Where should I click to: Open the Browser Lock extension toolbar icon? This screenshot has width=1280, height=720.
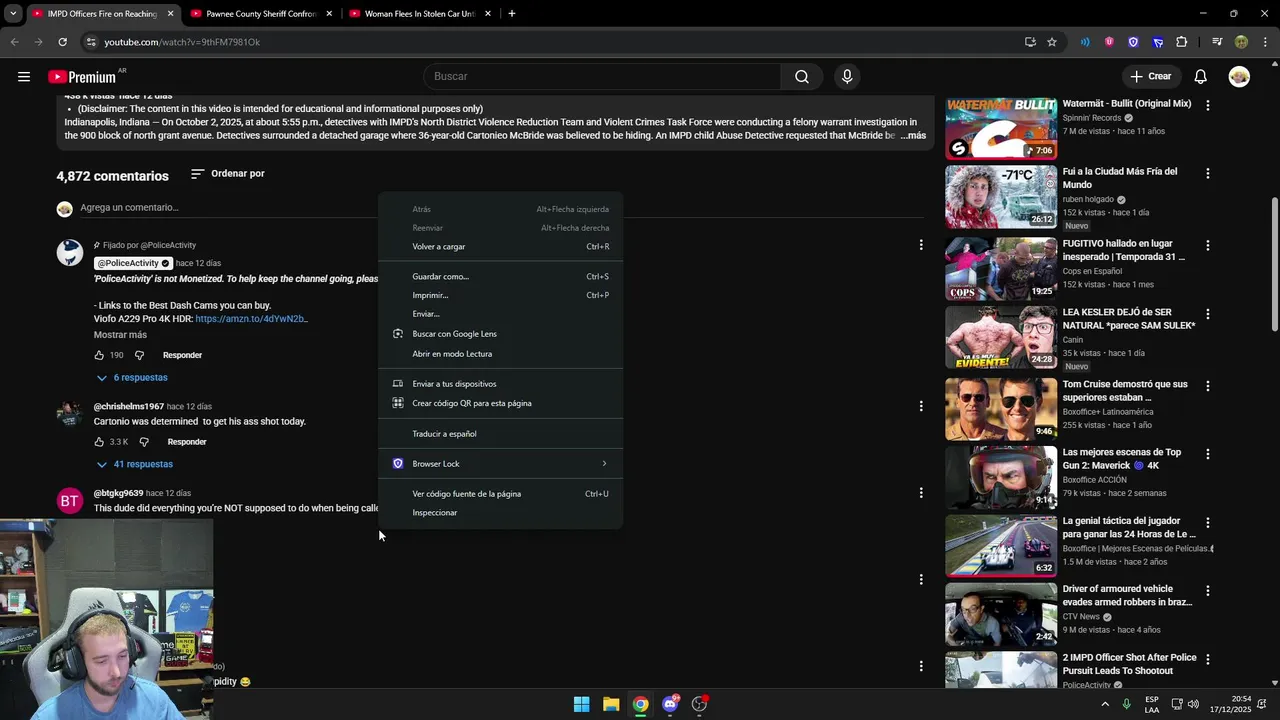(x=1133, y=42)
